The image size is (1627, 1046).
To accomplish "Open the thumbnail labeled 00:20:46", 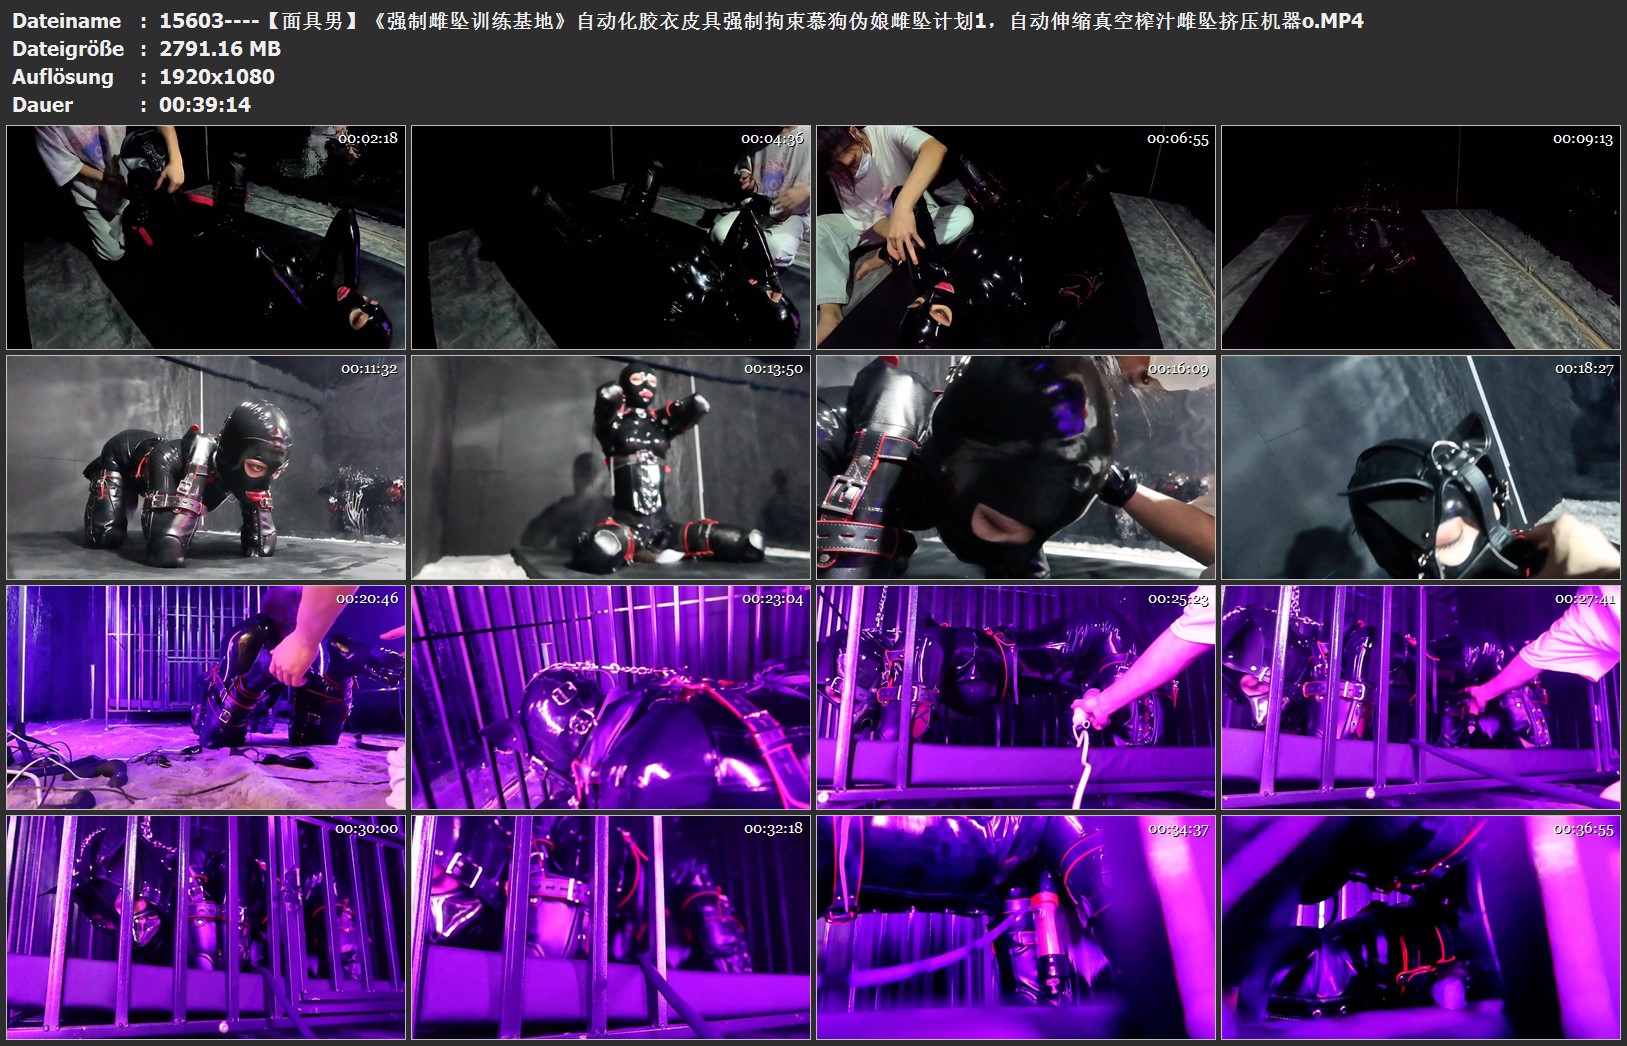I will [206, 697].
